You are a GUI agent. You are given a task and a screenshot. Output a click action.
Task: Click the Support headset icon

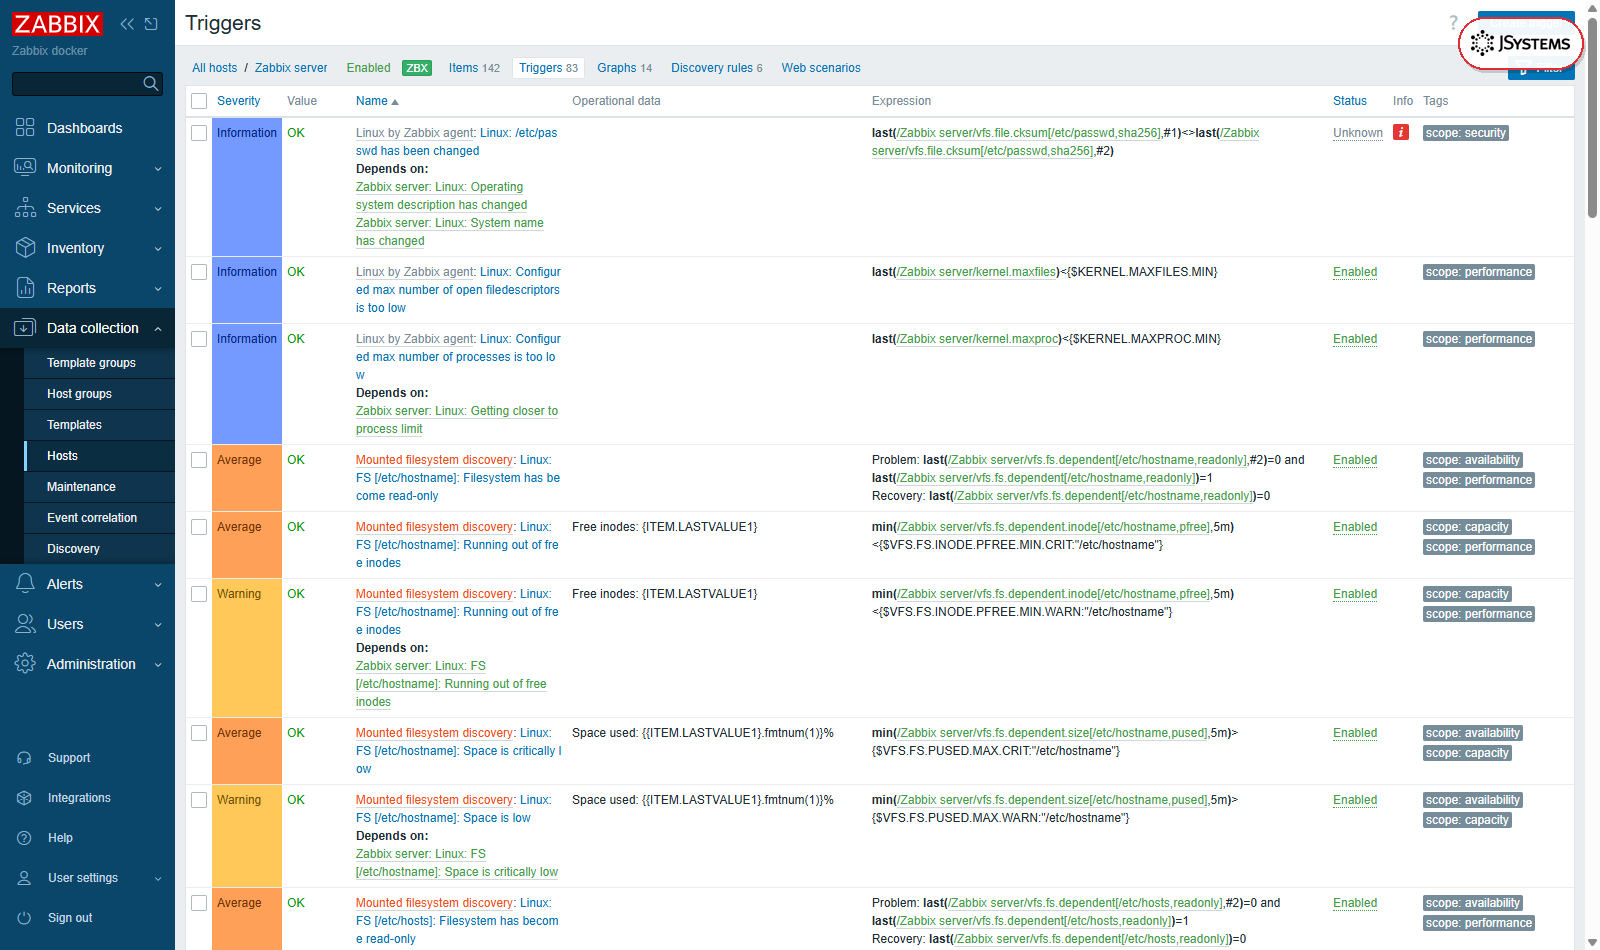pyautogui.click(x=24, y=758)
